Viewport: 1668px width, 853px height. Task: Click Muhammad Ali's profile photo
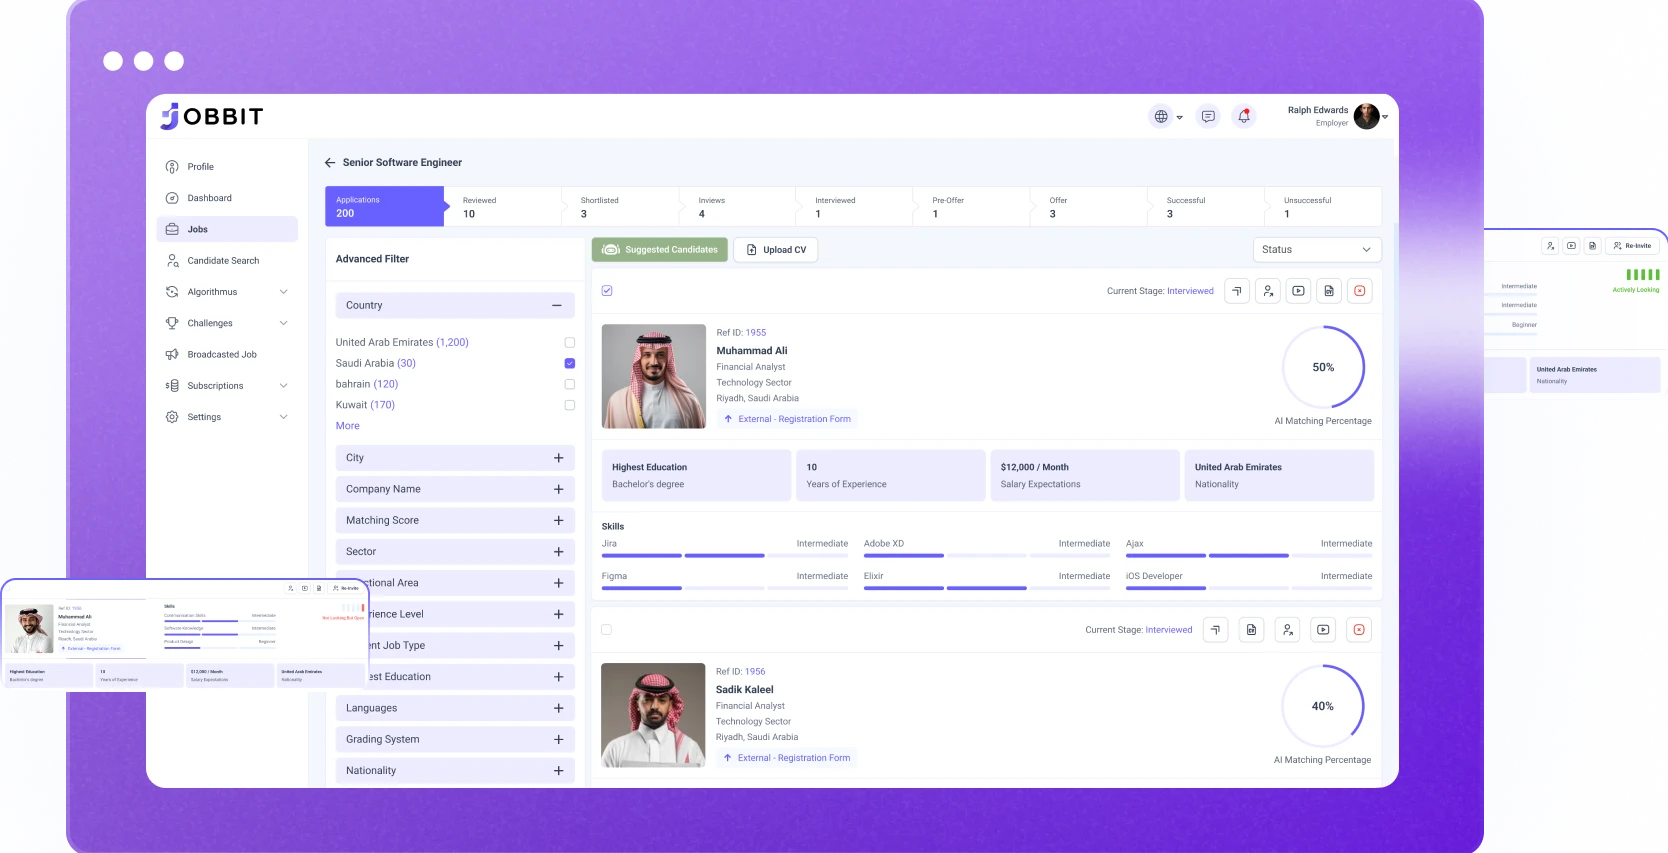point(653,376)
